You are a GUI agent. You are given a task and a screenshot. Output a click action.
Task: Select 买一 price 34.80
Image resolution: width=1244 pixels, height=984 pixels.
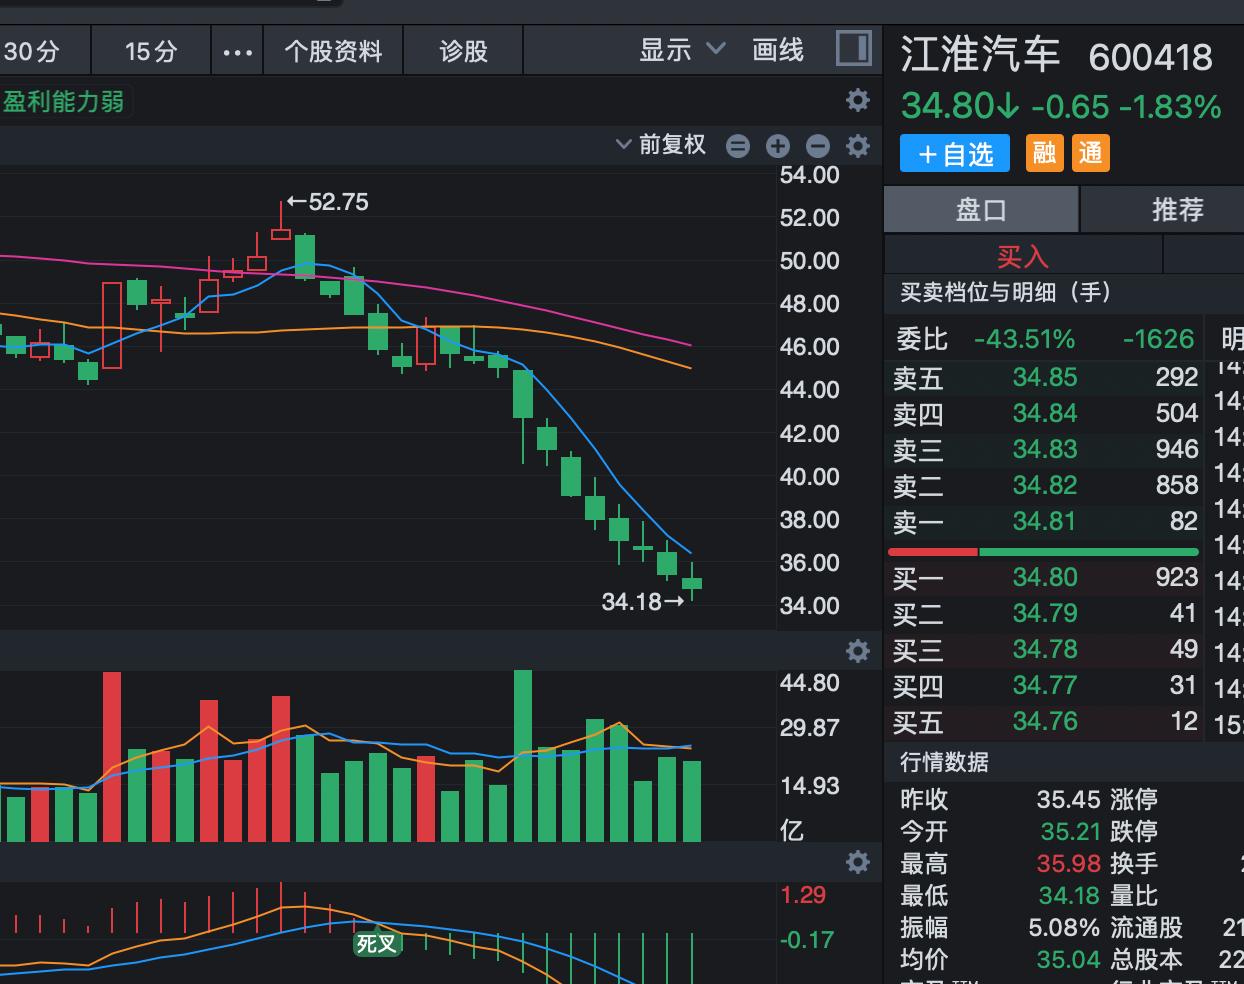(1045, 577)
